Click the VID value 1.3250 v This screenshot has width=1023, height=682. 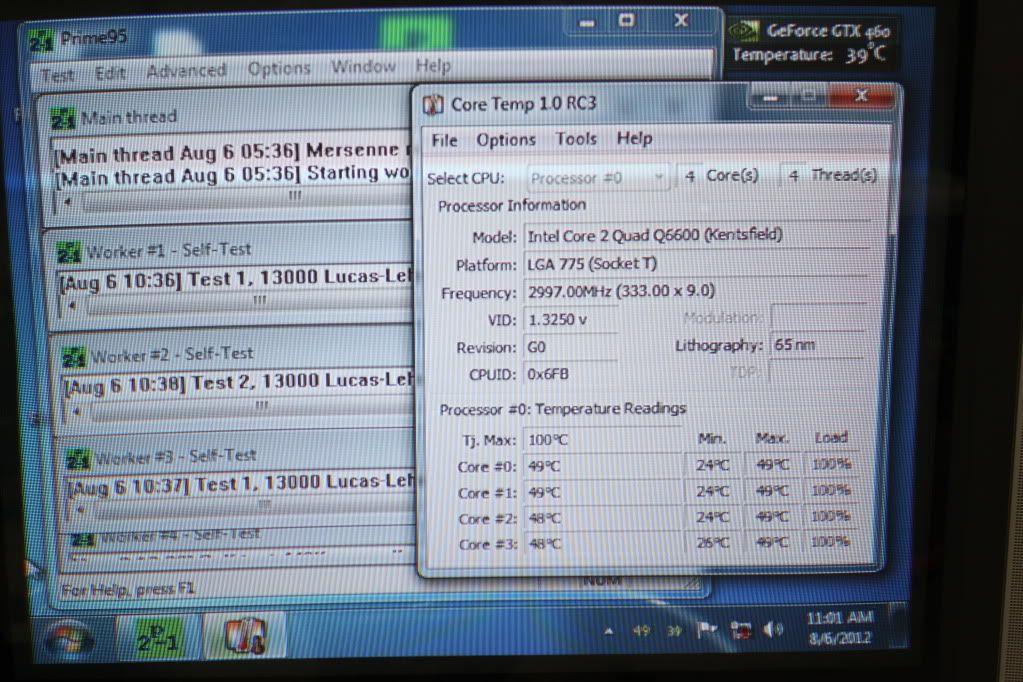(571, 319)
